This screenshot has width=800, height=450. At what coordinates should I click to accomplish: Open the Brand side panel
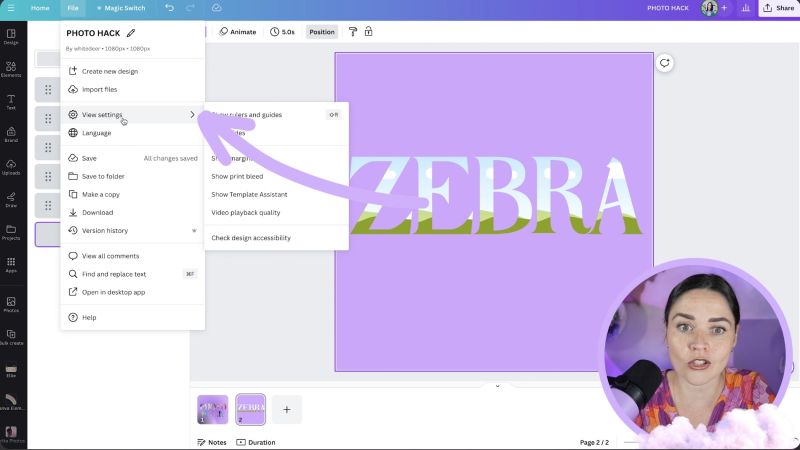coord(11,135)
